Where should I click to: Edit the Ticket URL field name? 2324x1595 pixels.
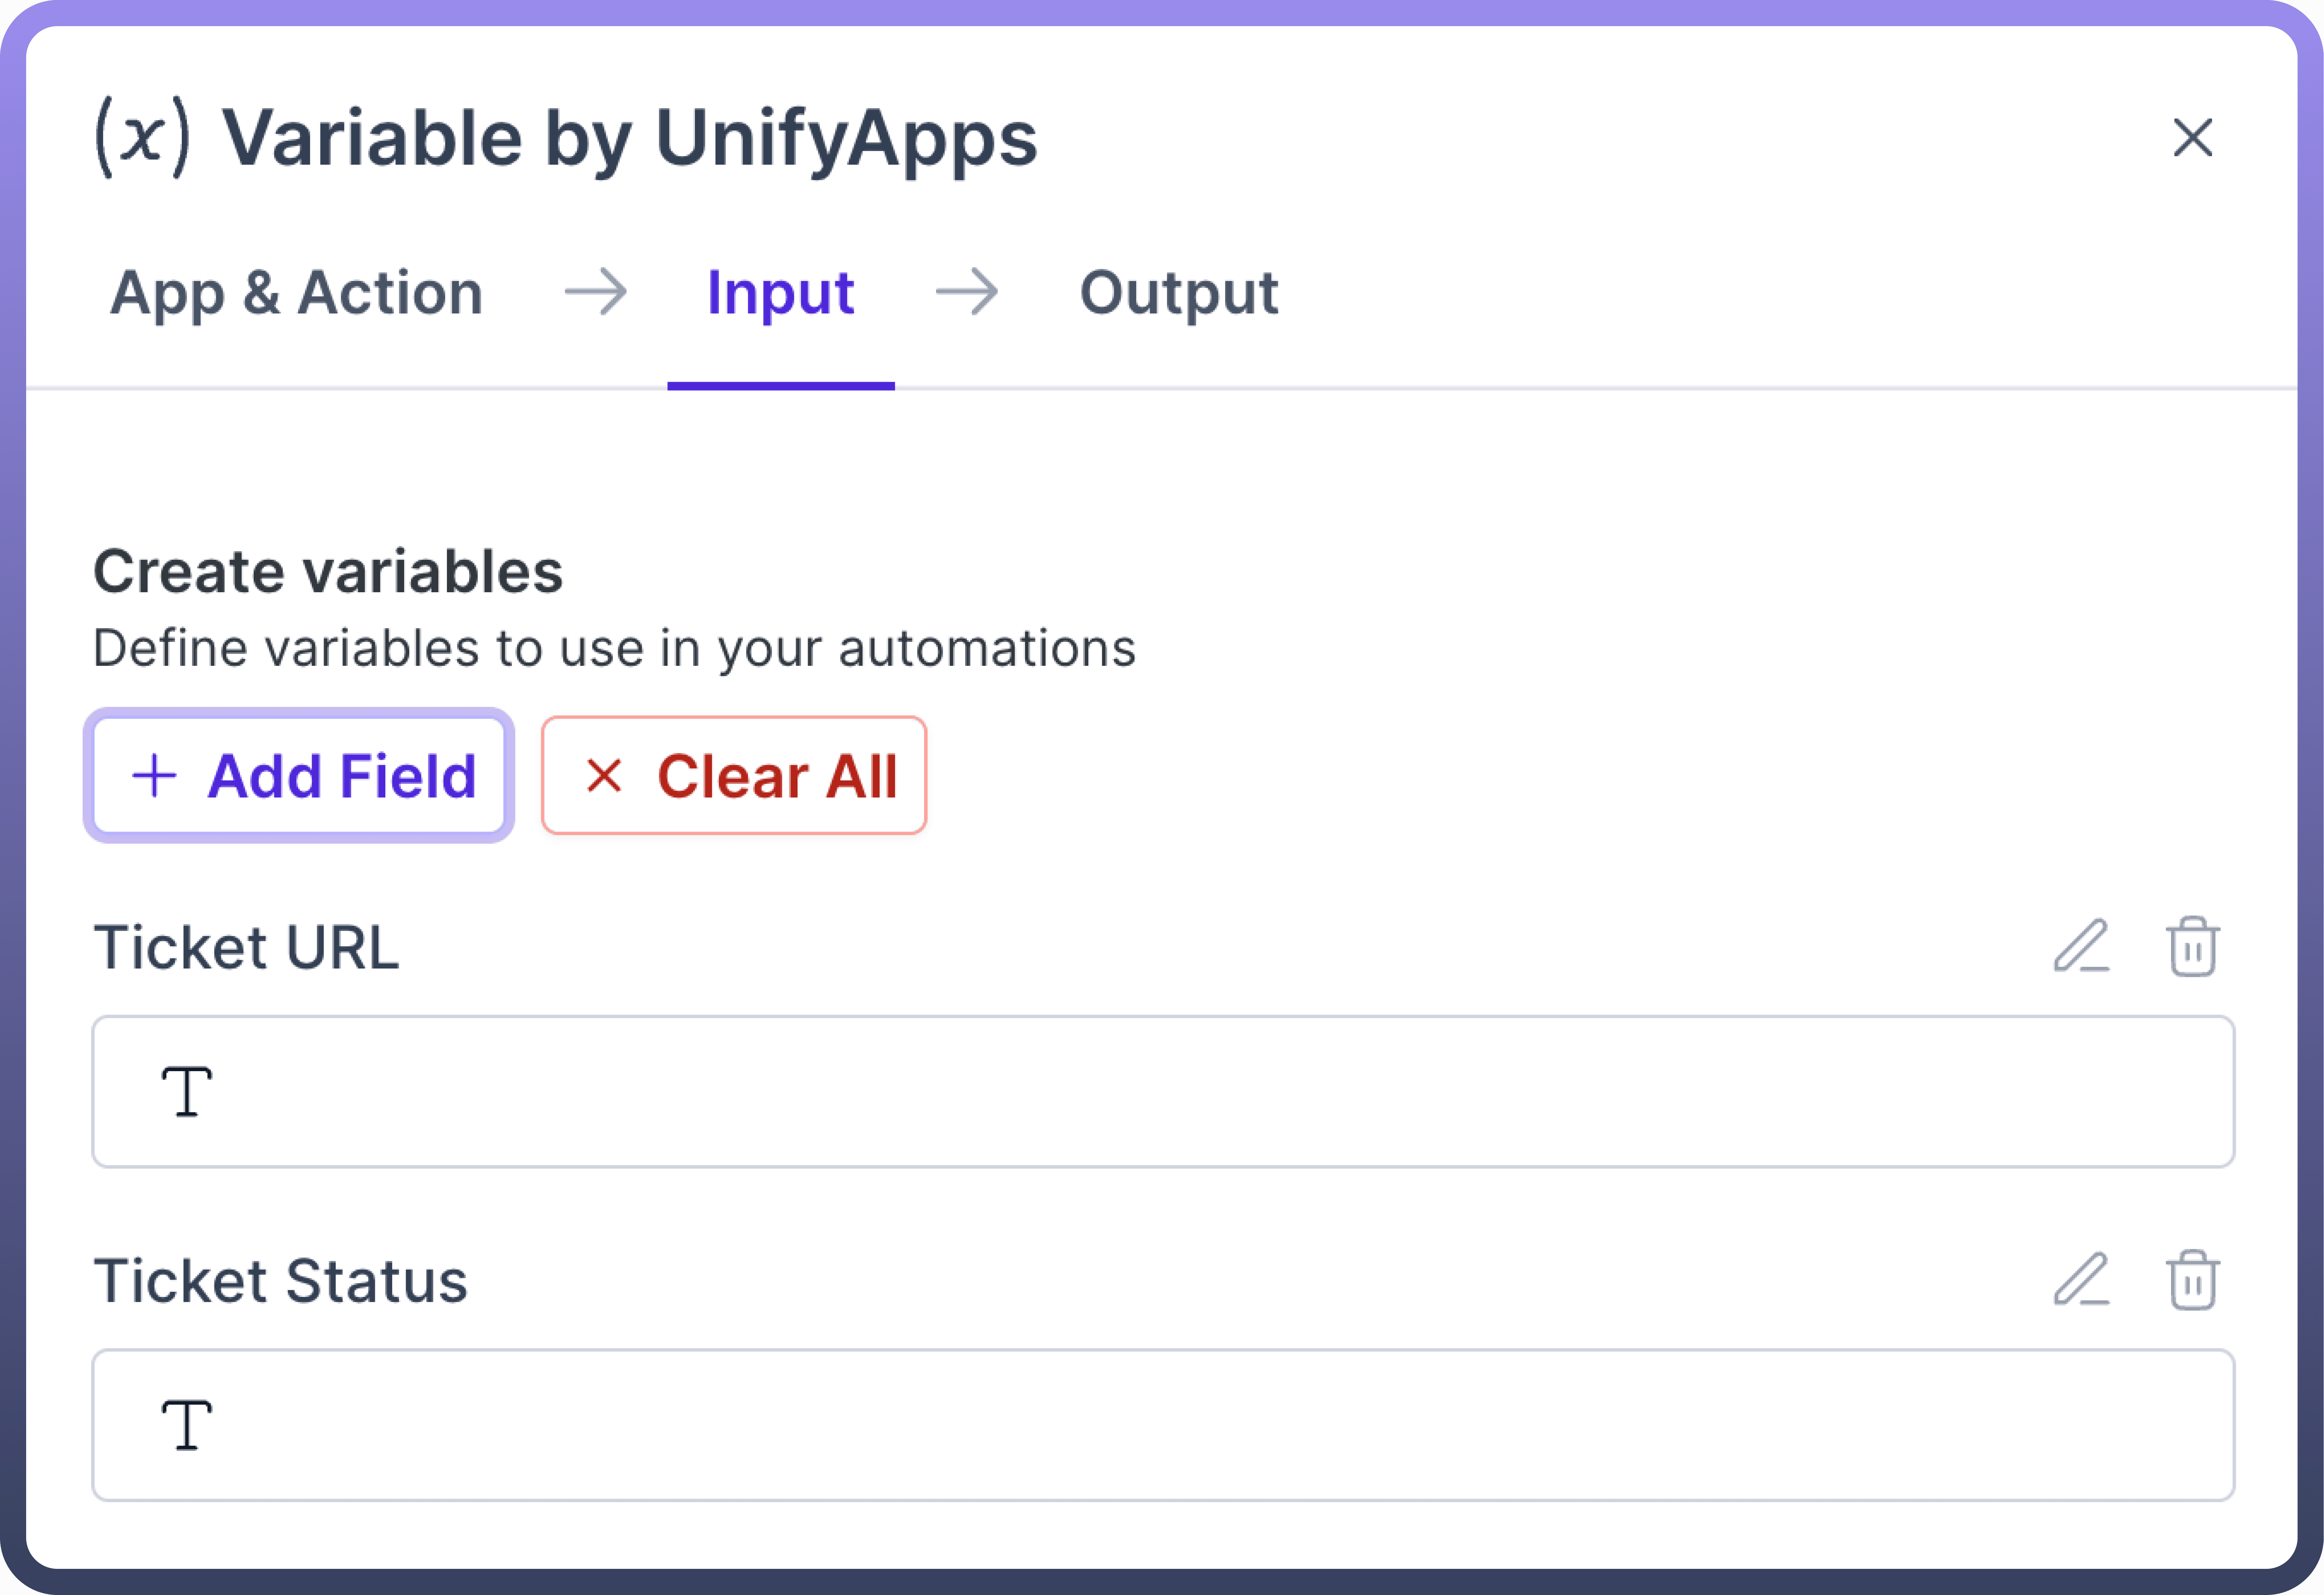click(2081, 946)
